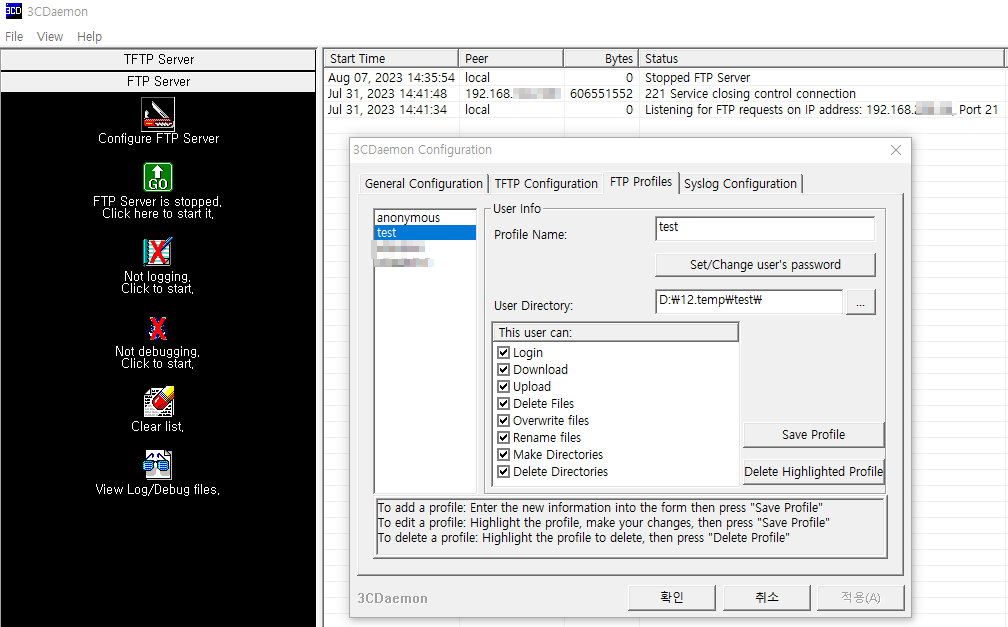Viewport: 1008px width, 627px height.
Task: Select the anonymous profile in the list
Action: point(425,217)
